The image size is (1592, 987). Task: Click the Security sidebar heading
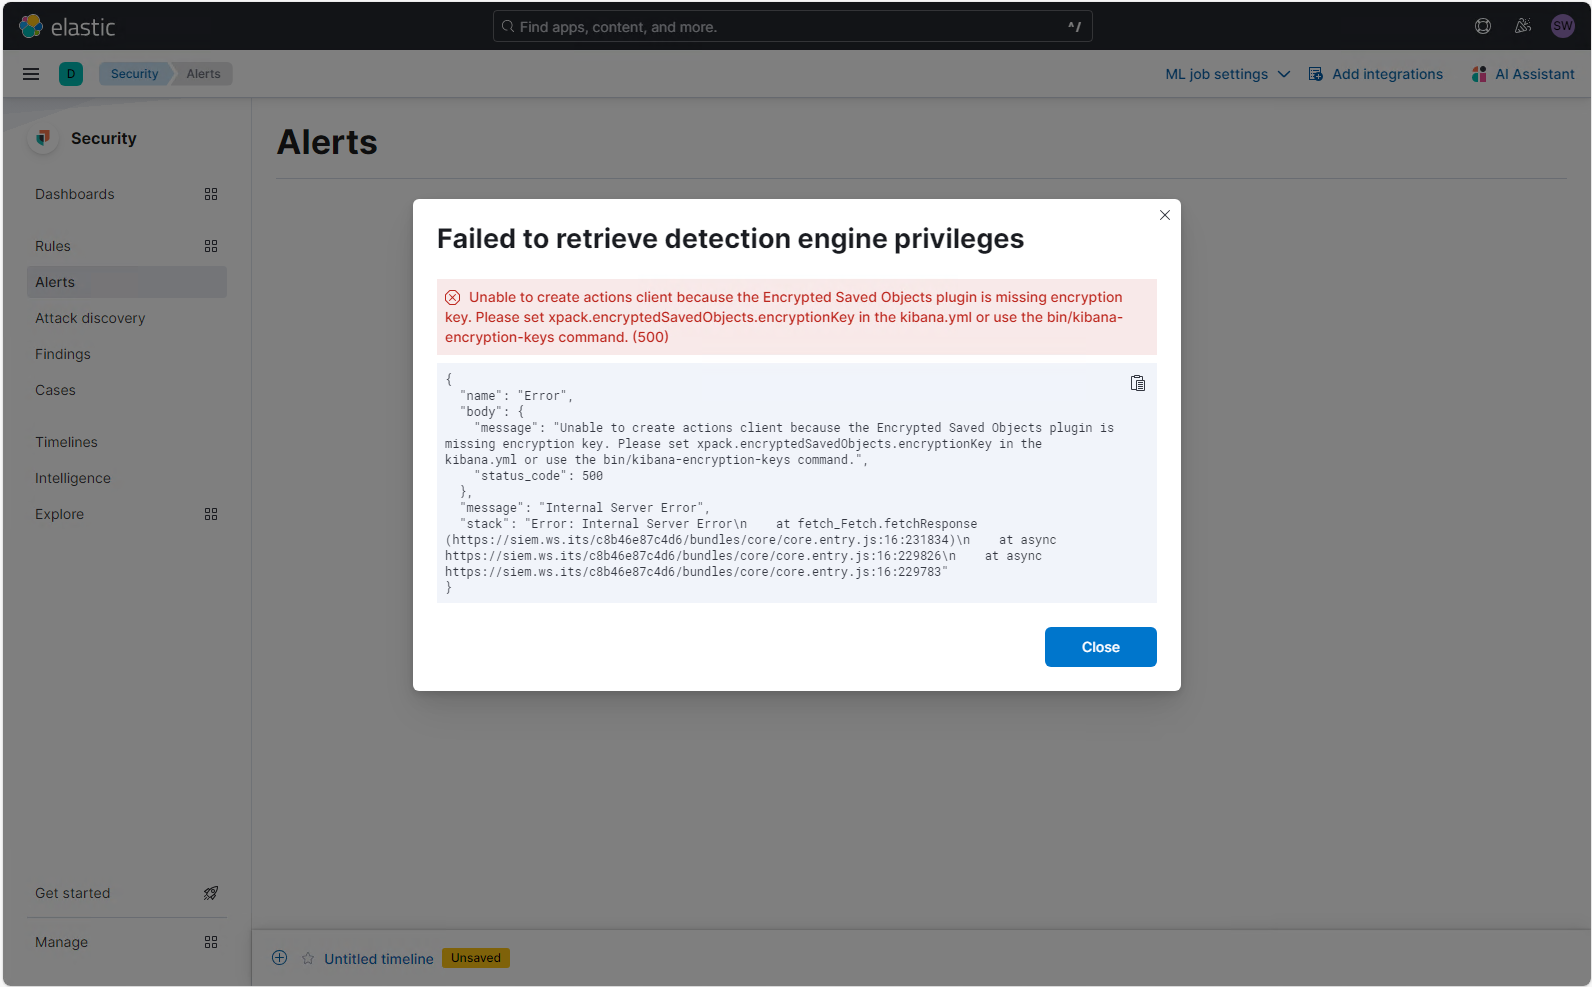104,138
